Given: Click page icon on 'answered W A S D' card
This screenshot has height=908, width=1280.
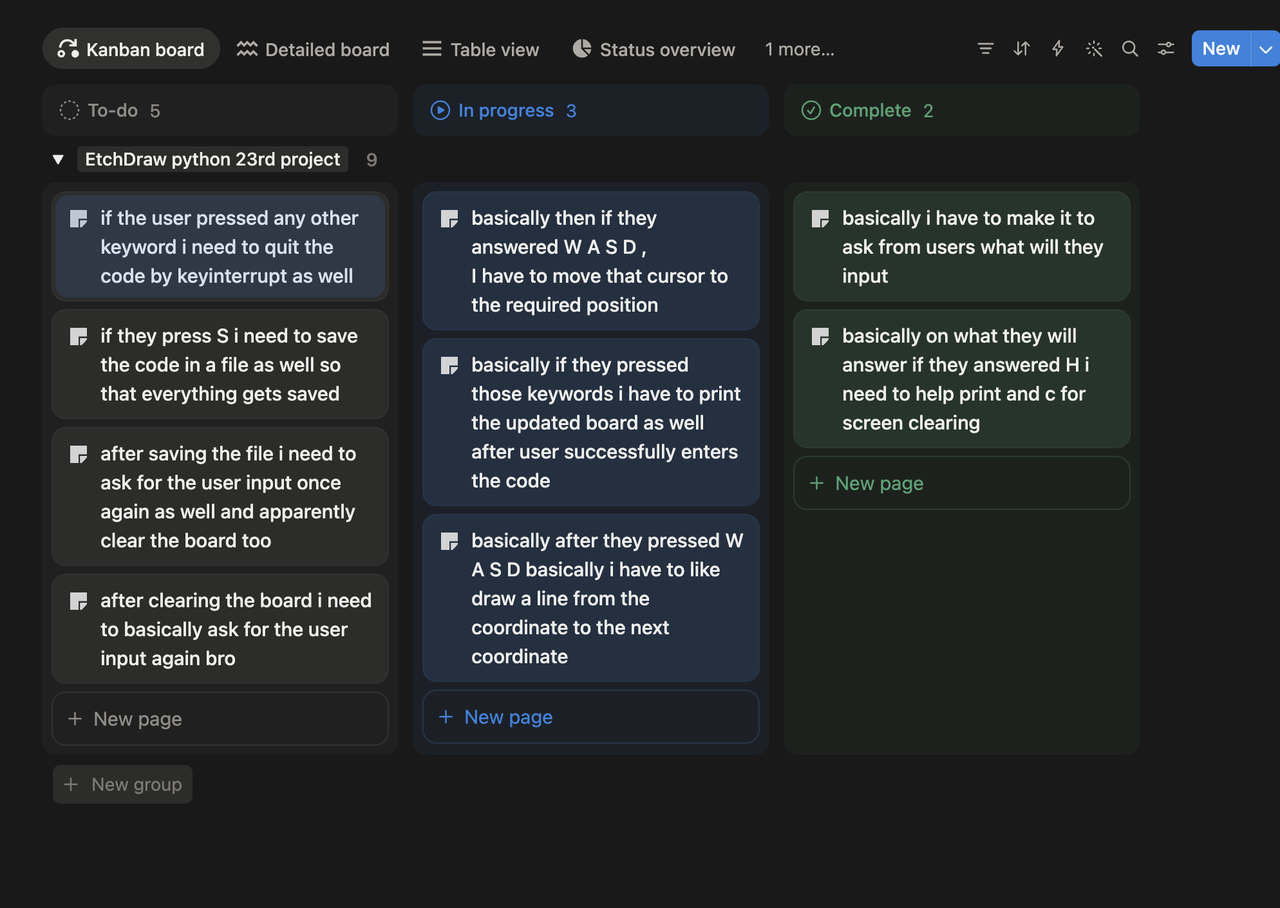Looking at the screenshot, I should coord(450,219).
